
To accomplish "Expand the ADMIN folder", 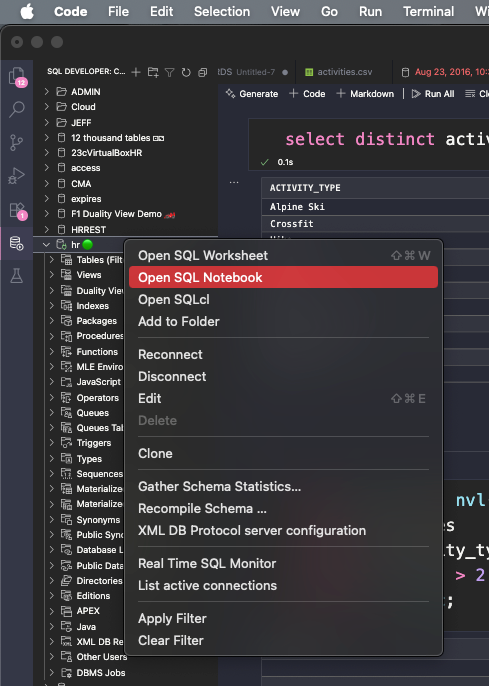I will tap(47, 91).
